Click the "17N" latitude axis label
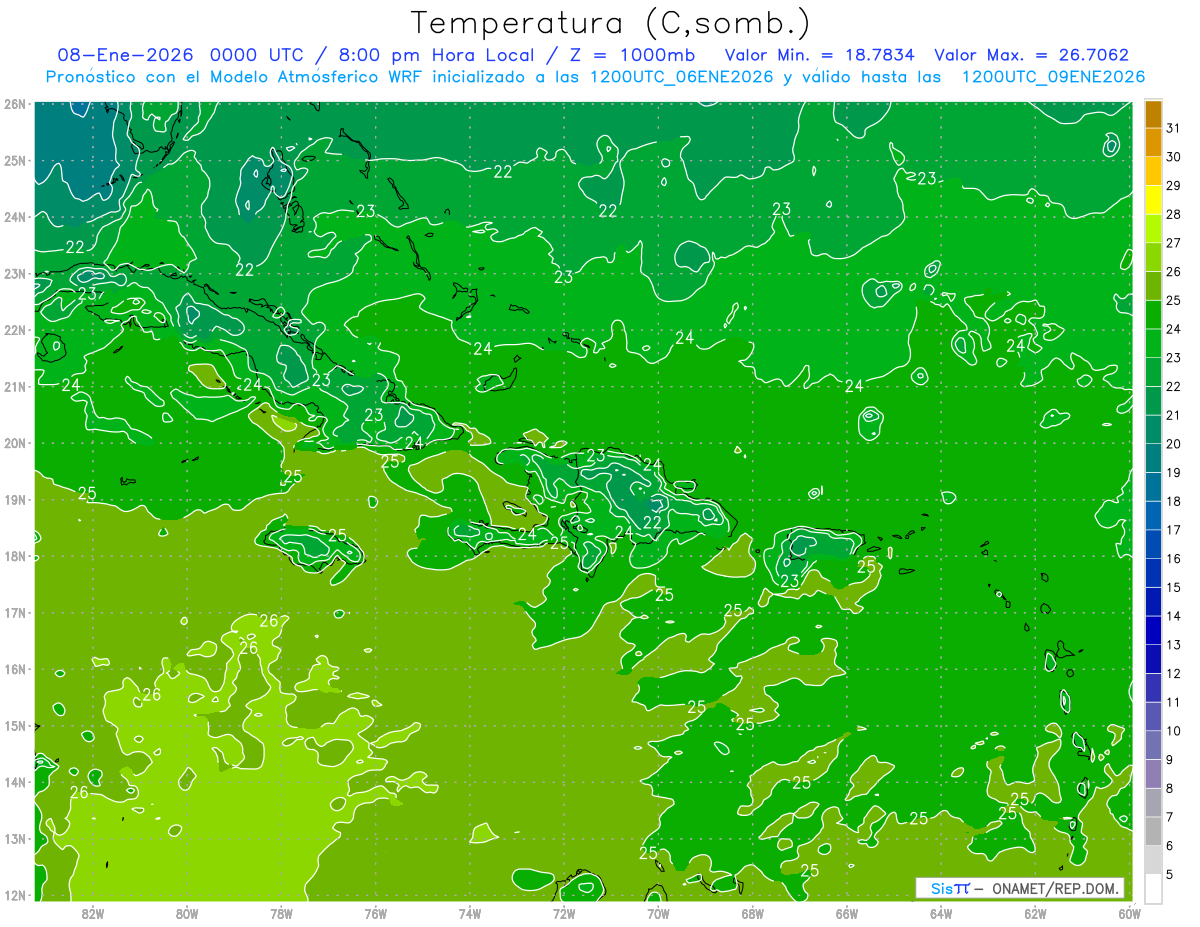Screen dimensions: 1200x927 15,612
